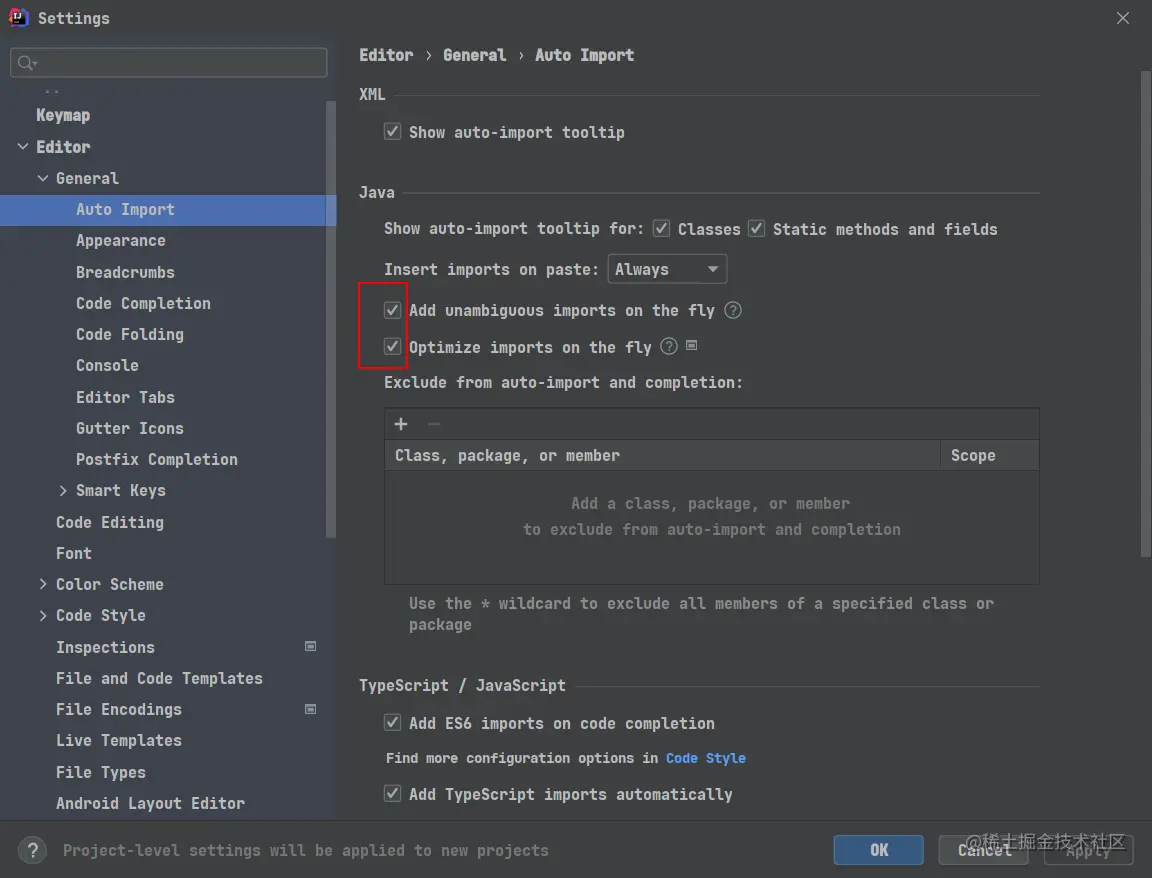Click the search magnifier icon in settings
The width and height of the screenshot is (1152, 878).
(x=26, y=63)
